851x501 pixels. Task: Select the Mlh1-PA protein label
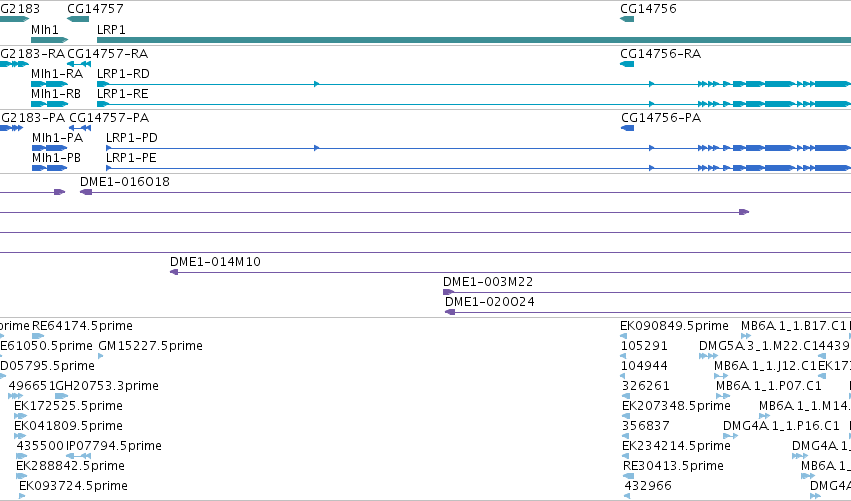[58, 138]
